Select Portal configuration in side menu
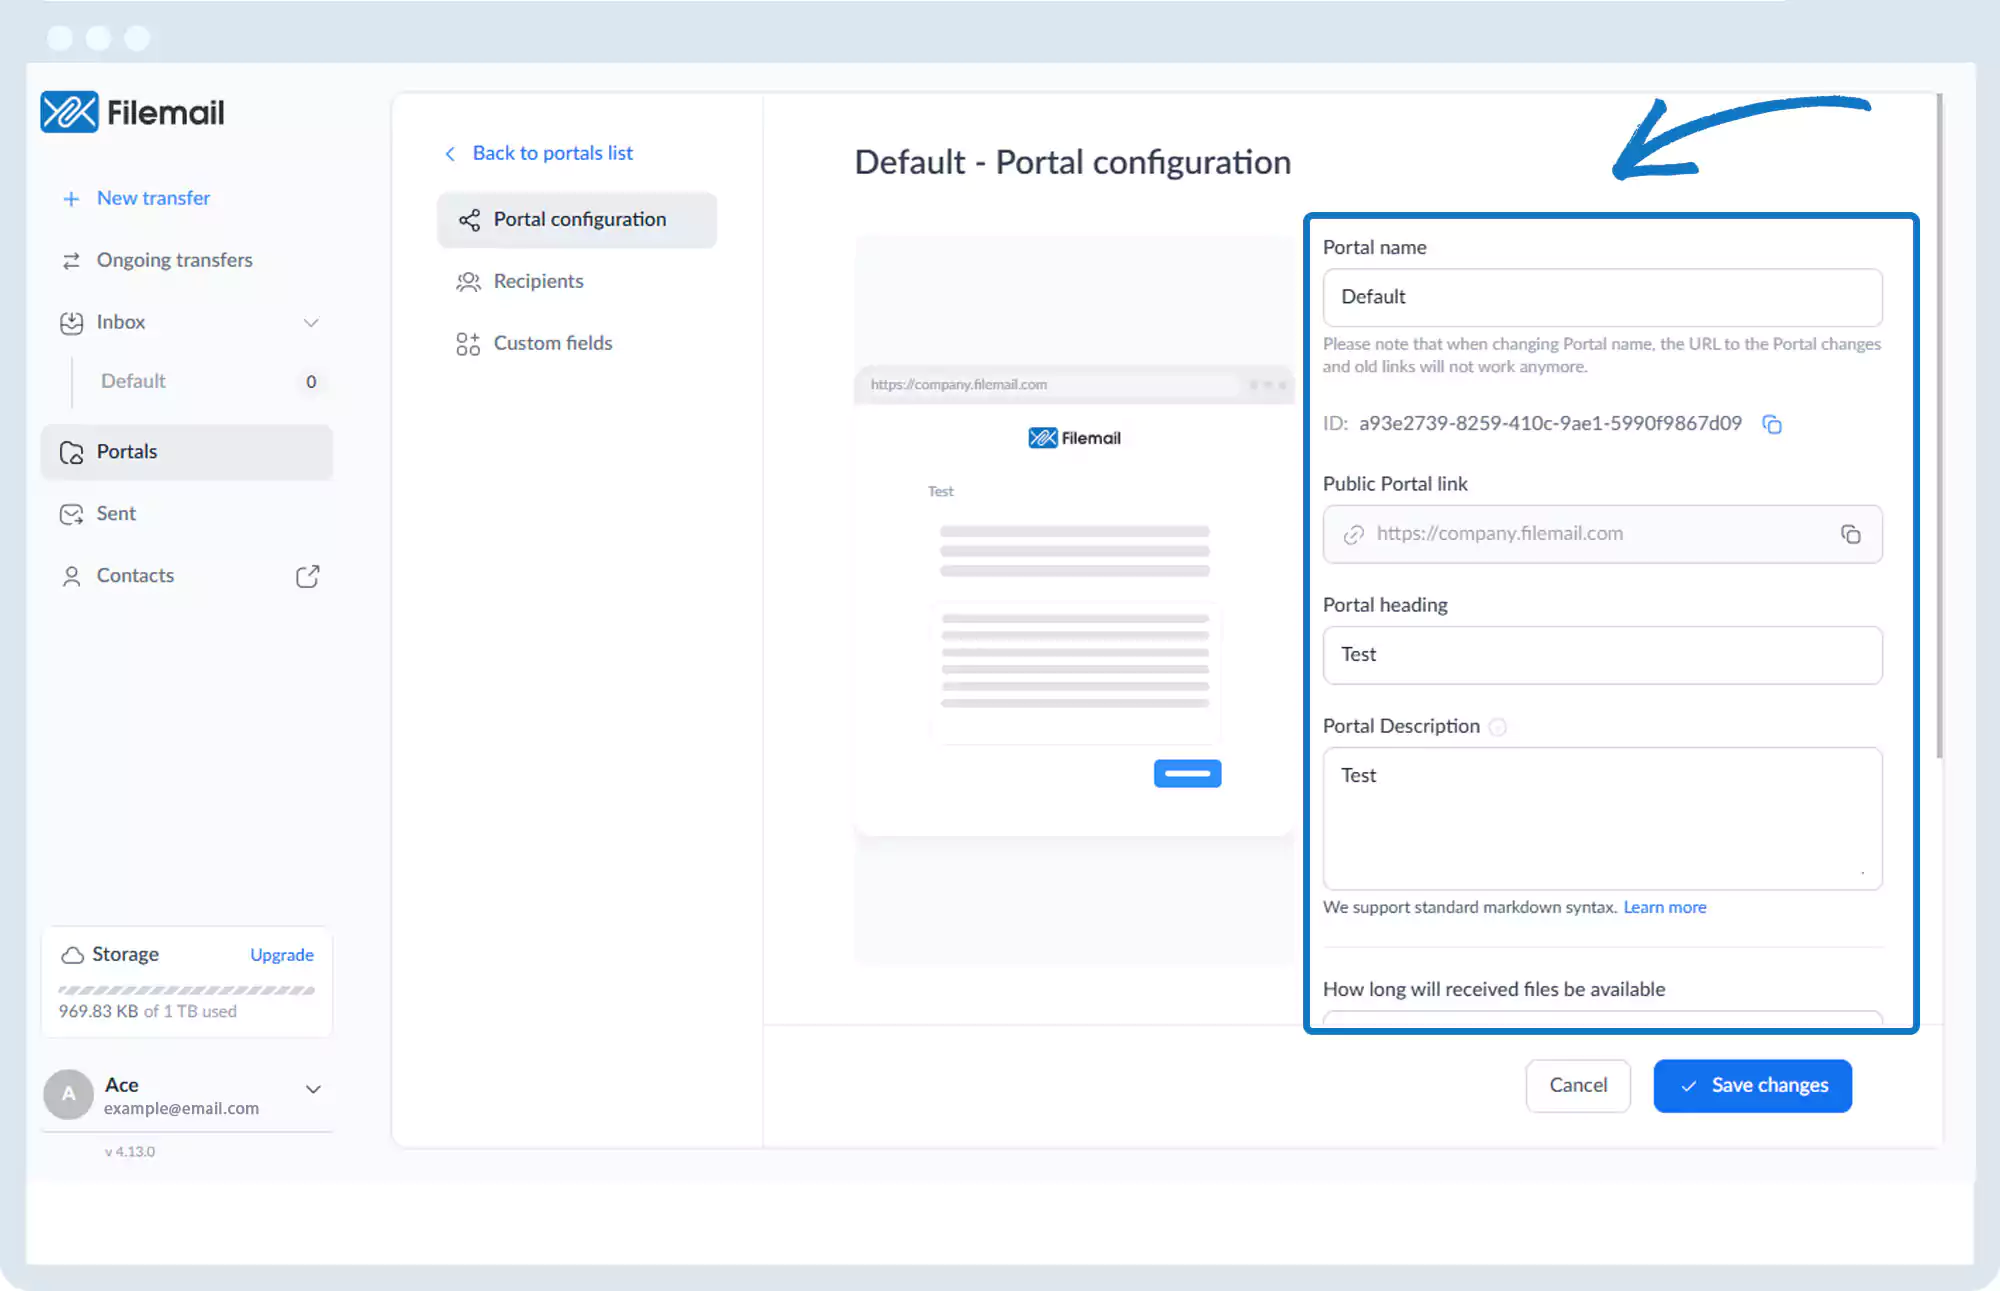The width and height of the screenshot is (2000, 1291). coord(577,220)
